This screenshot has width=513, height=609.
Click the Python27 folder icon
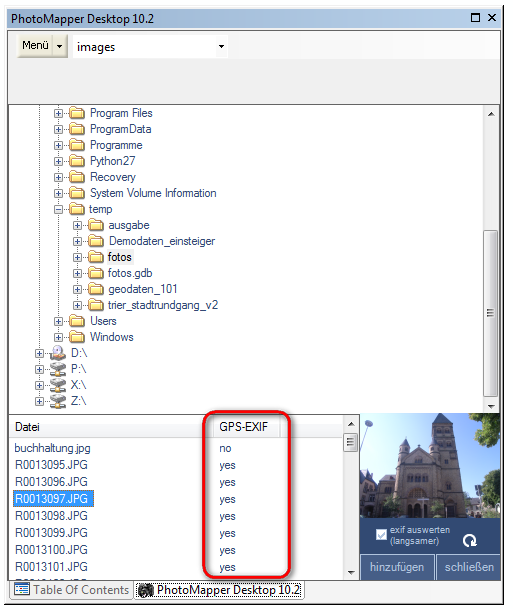click(x=77, y=161)
